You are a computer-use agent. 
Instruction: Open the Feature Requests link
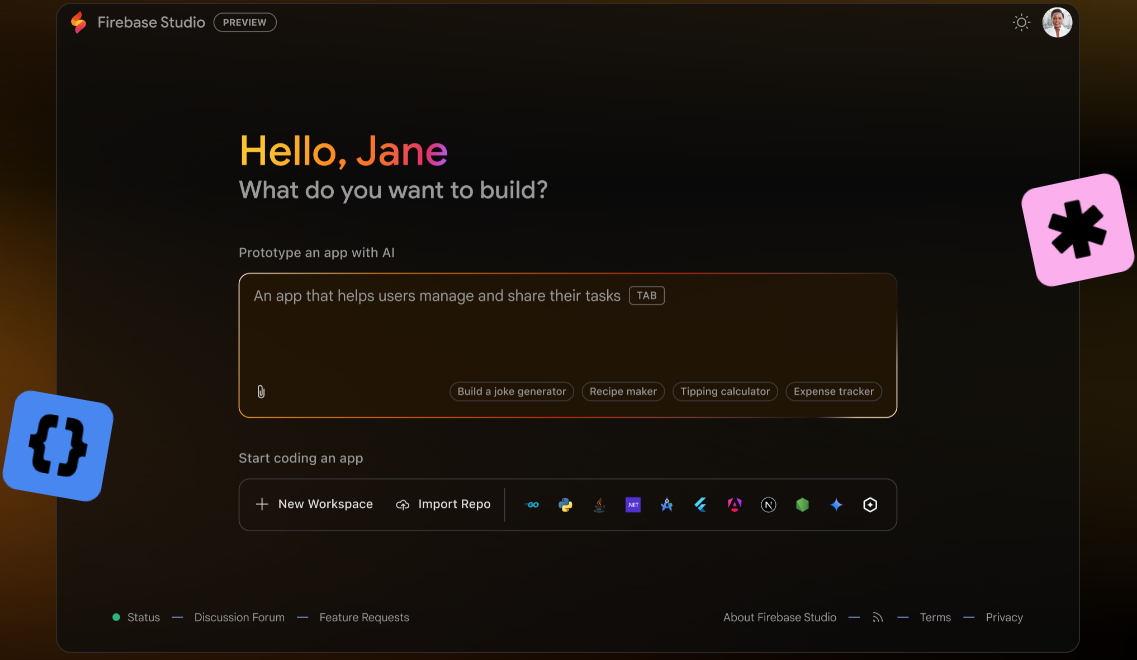(364, 617)
